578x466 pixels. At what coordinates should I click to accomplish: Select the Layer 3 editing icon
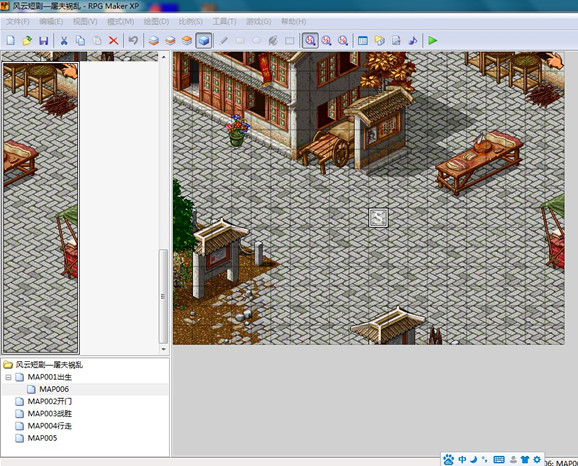[x=187, y=40]
